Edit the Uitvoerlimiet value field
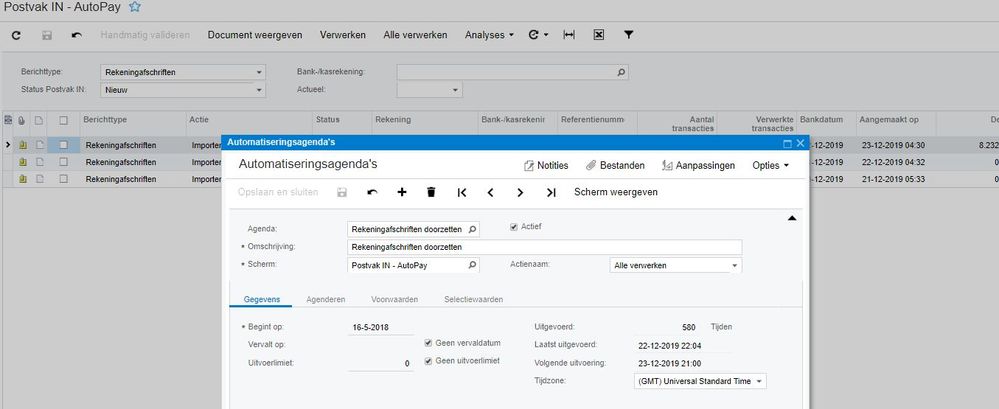Viewport: 999px width, 409px height. pyautogui.click(x=380, y=364)
